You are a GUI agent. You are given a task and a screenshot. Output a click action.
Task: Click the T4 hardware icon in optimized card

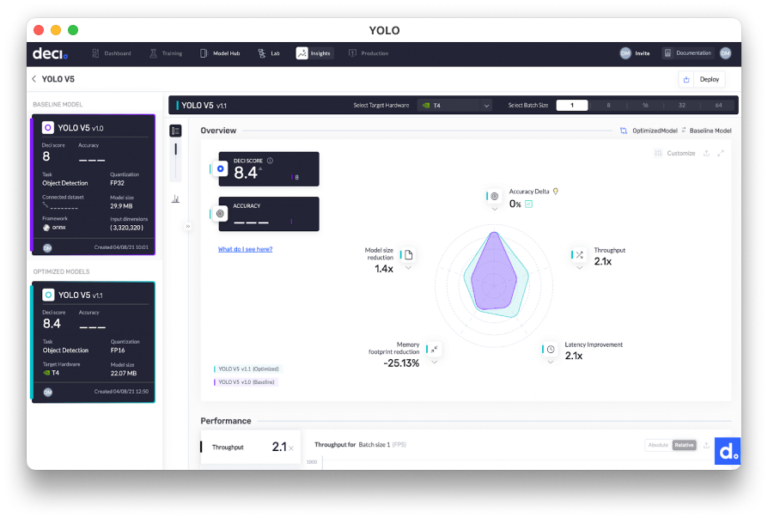coord(47,373)
